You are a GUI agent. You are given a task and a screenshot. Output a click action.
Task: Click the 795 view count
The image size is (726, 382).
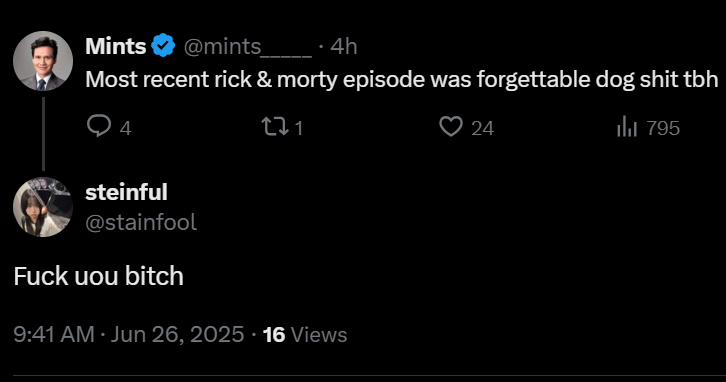pos(663,128)
